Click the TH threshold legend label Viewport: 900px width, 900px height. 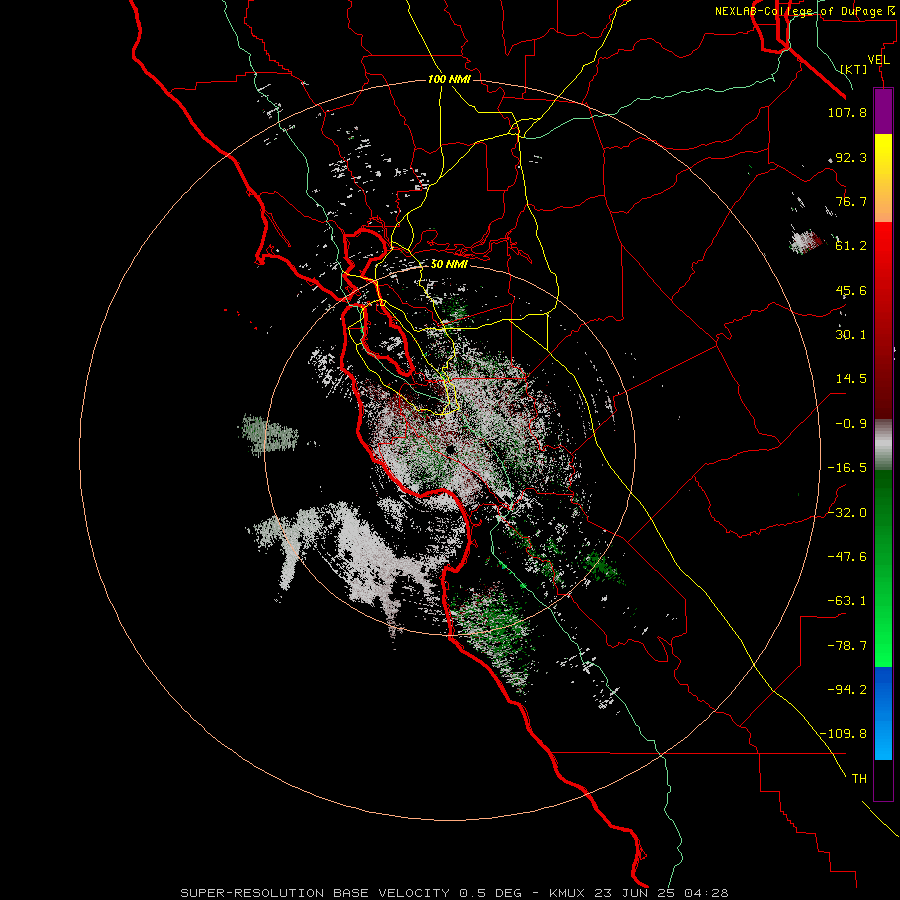coord(859,779)
